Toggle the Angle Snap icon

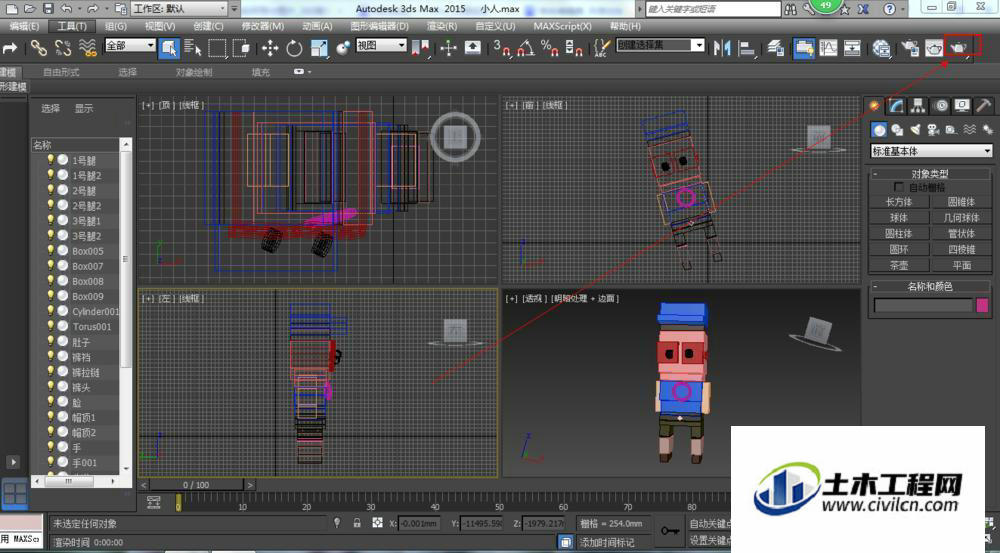pos(526,48)
